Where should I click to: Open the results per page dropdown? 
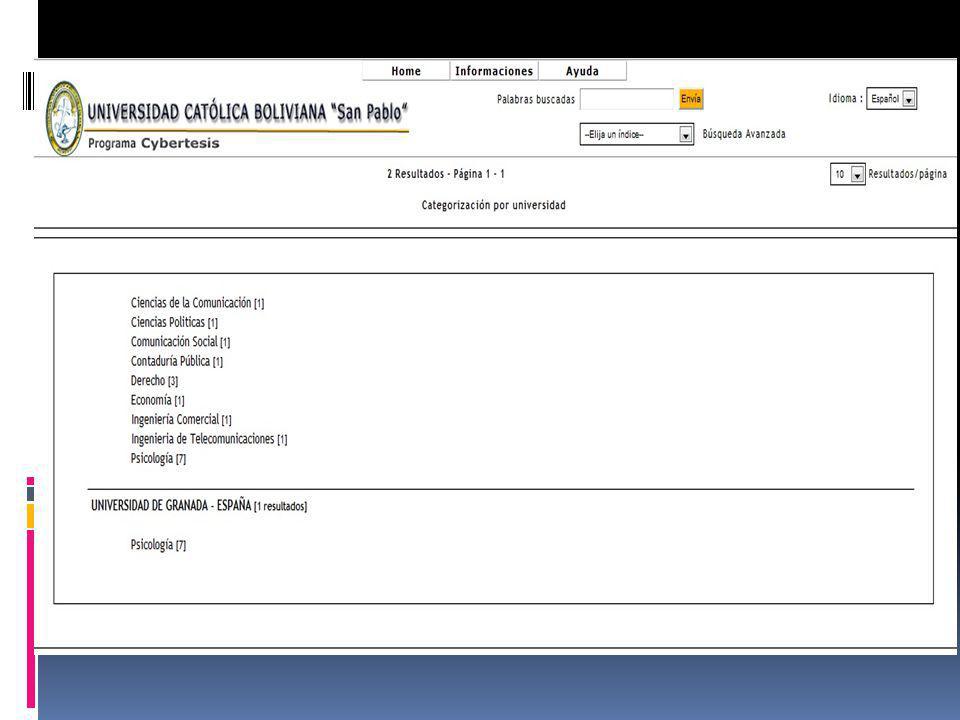click(x=847, y=174)
